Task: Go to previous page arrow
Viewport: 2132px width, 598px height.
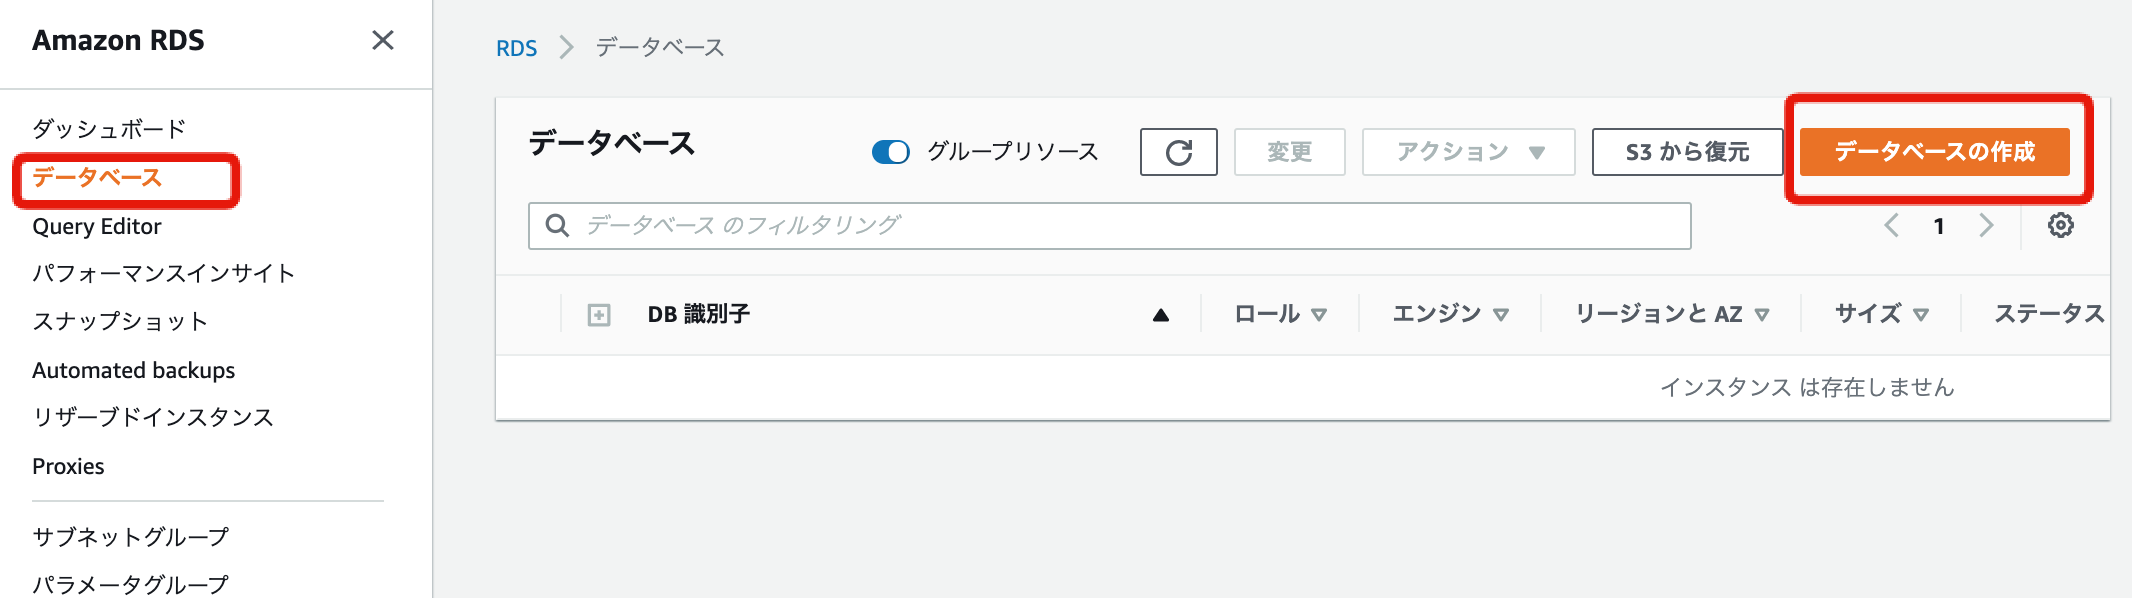Action: pyautogui.click(x=1891, y=225)
